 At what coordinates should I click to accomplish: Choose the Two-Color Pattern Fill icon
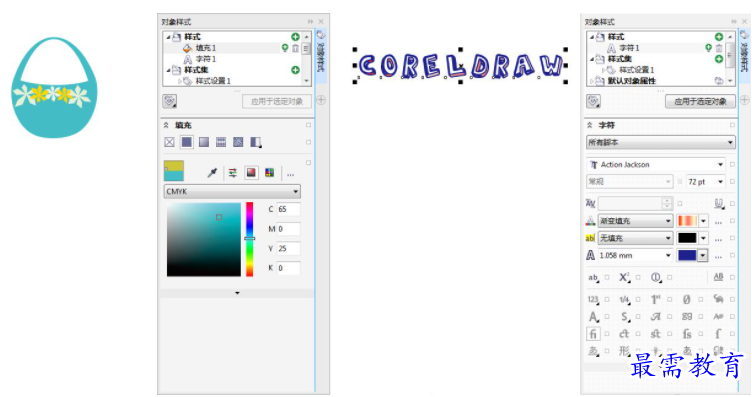tap(256, 142)
